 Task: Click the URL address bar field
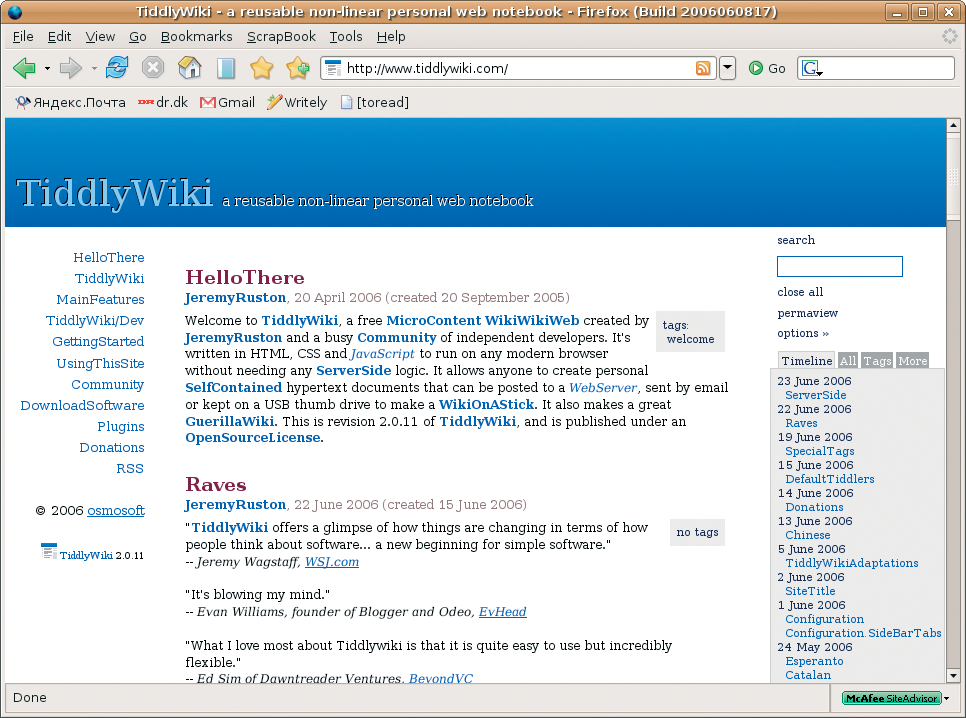point(518,68)
